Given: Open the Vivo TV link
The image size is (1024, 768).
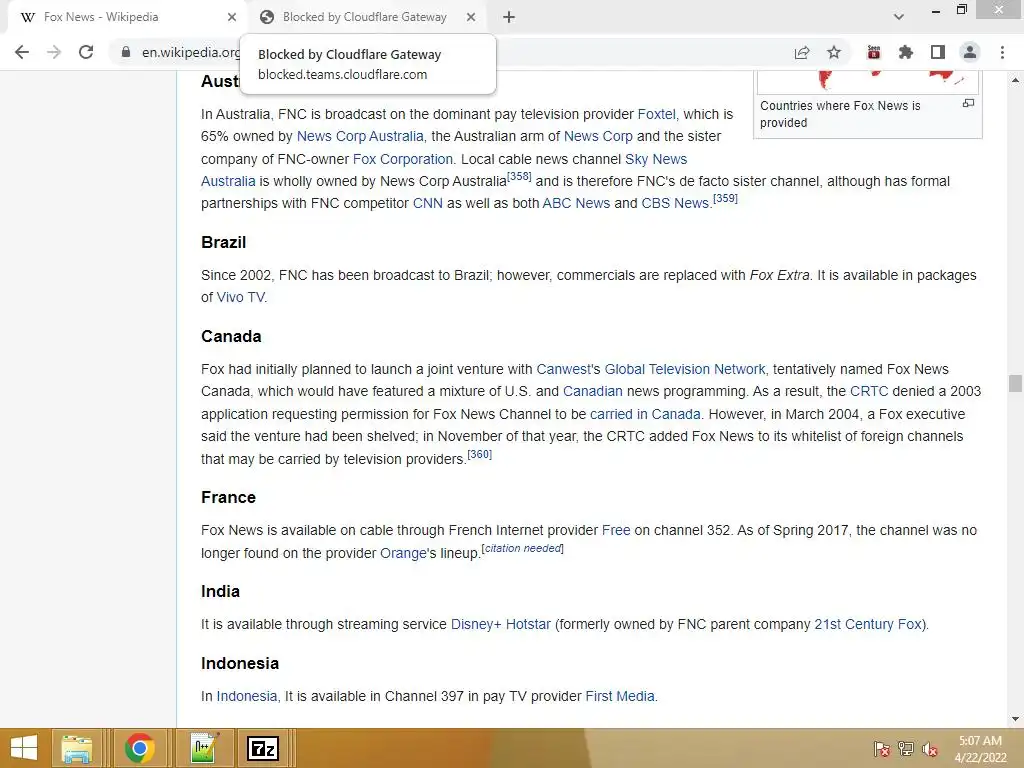Looking at the screenshot, I should coord(240,297).
